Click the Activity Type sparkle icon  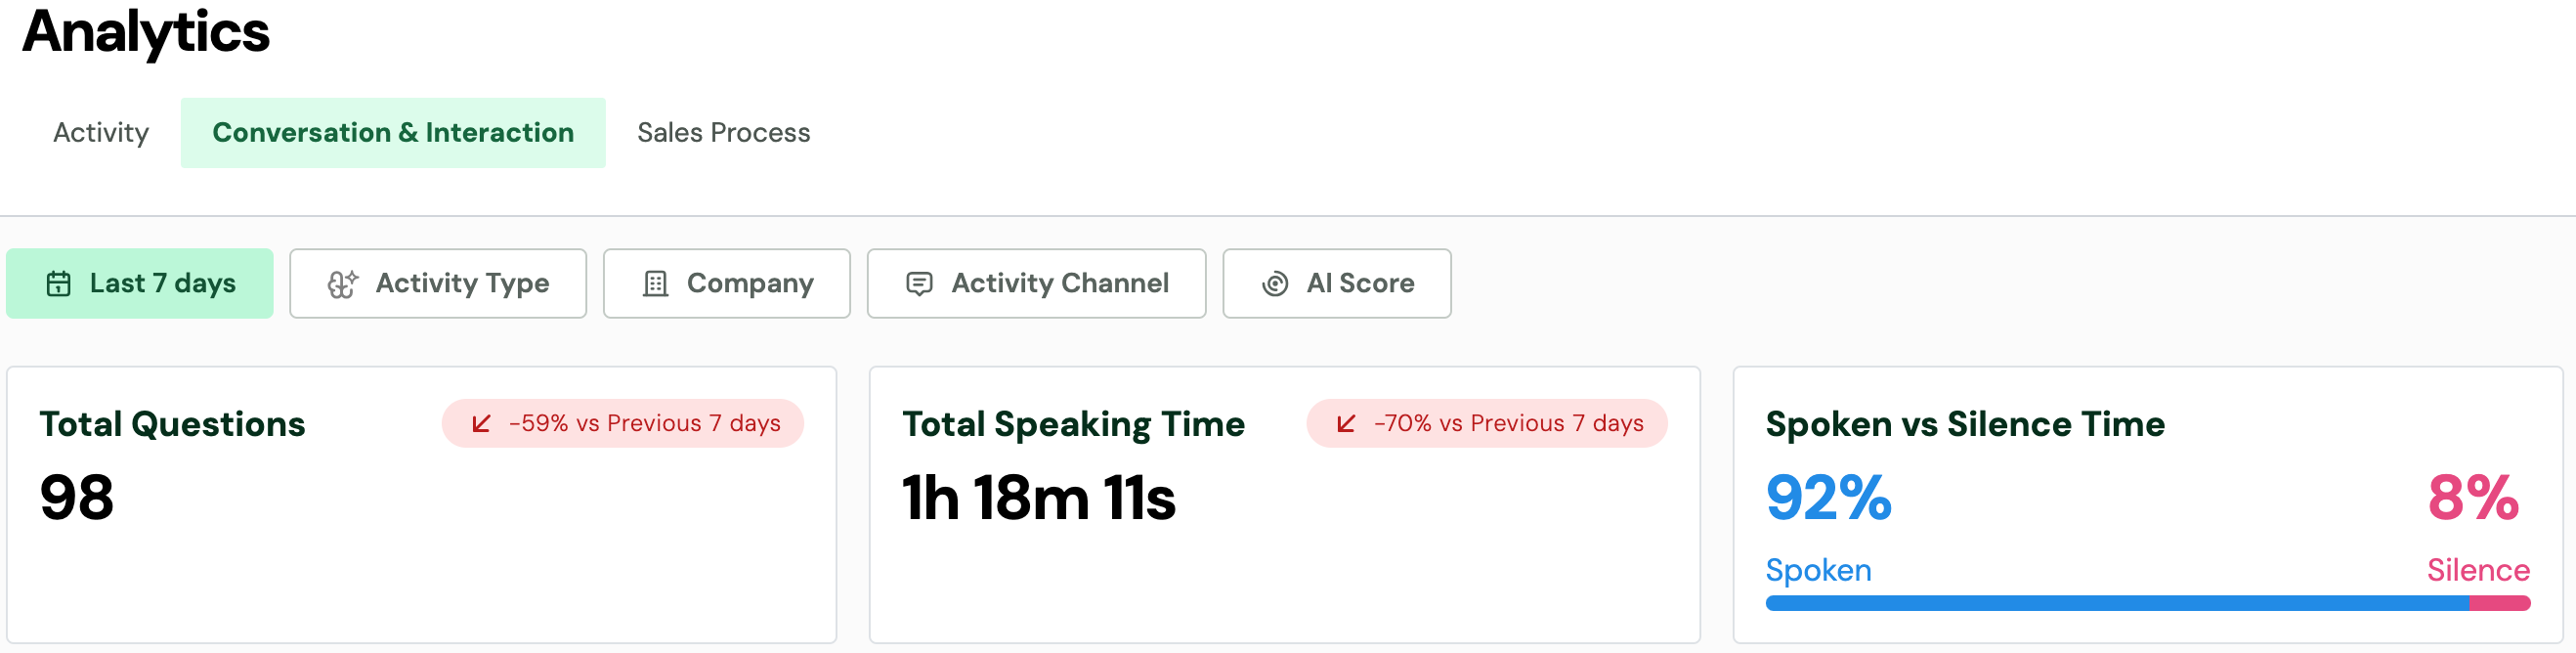click(x=342, y=284)
